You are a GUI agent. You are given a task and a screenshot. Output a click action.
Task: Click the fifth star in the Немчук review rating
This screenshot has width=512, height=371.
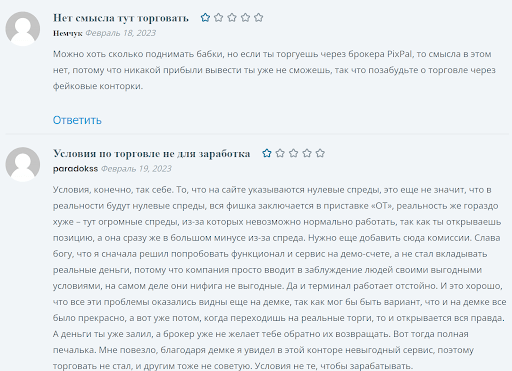(x=259, y=17)
